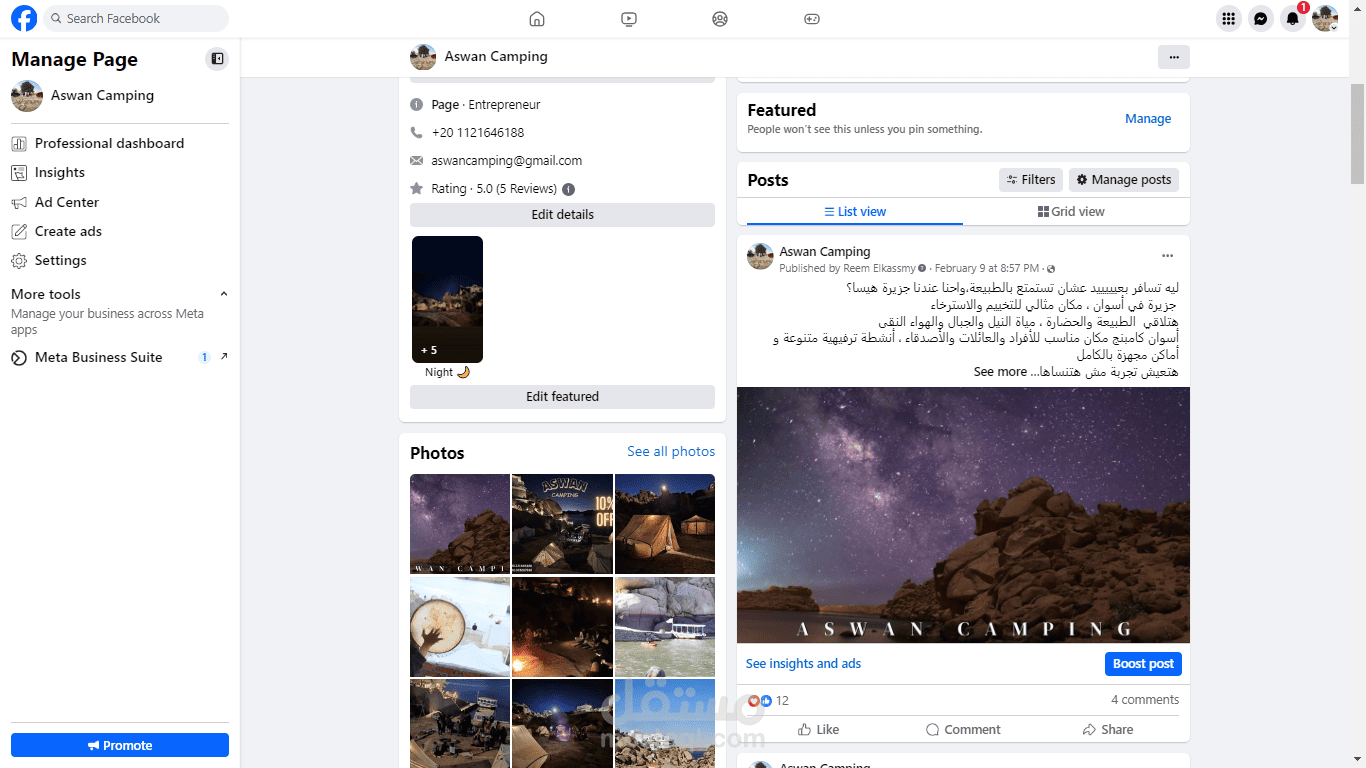Switch to the List view tab

[855, 211]
